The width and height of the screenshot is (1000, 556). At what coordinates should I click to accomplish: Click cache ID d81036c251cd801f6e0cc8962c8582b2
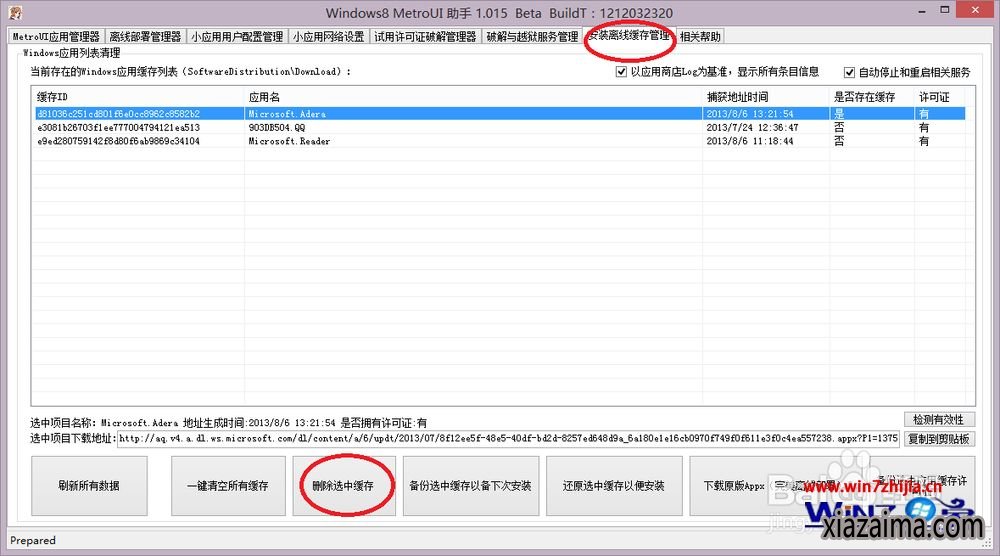coord(119,113)
